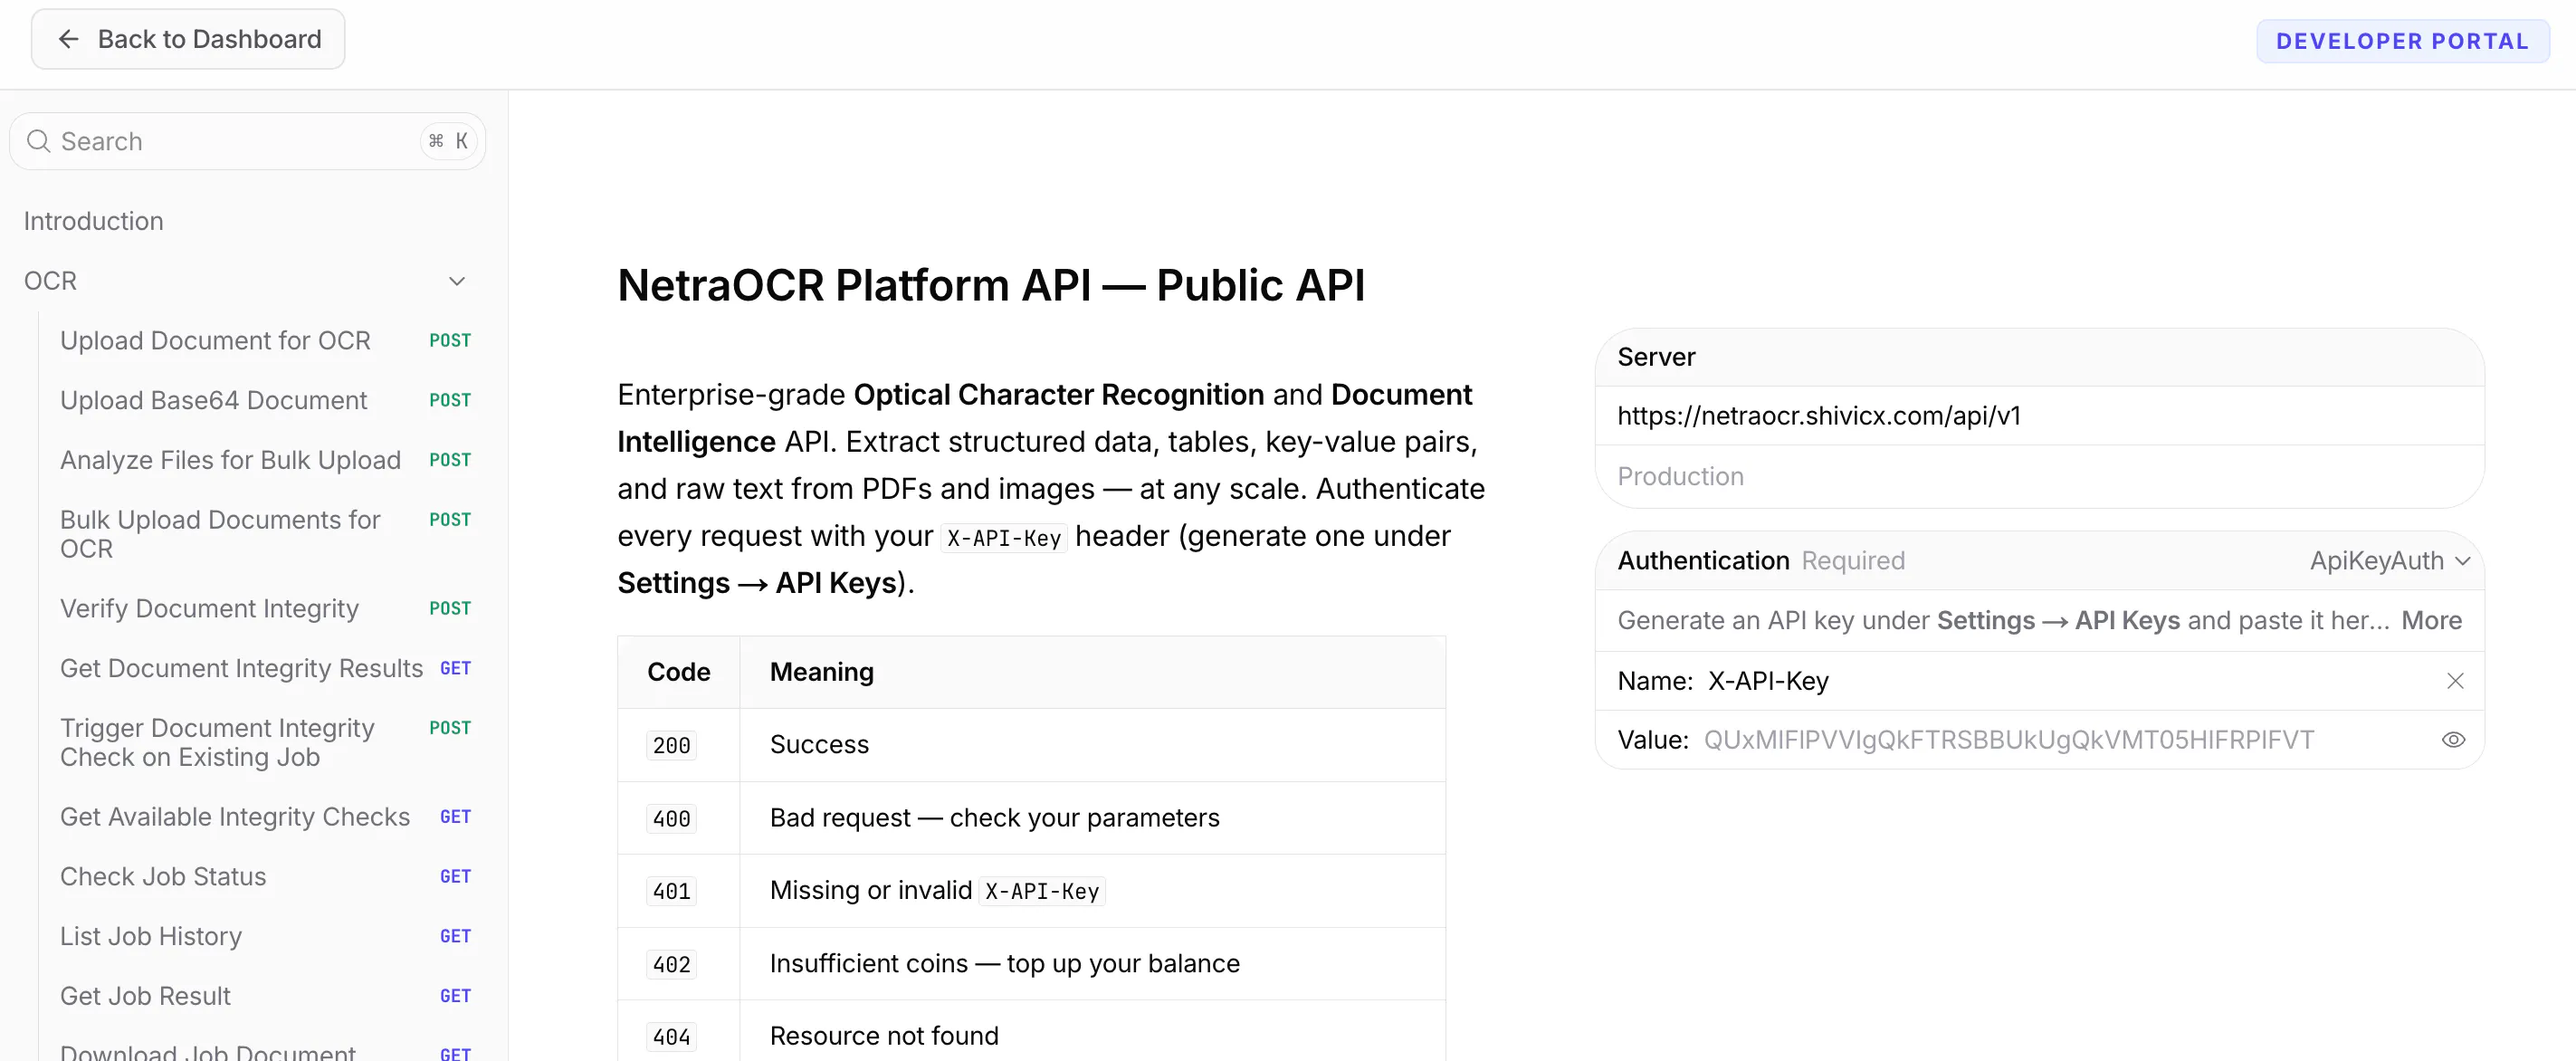The width and height of the screenshot is (2576, 1061).
Task: Toggle API key value visibility
Action: pos(2453,740)
